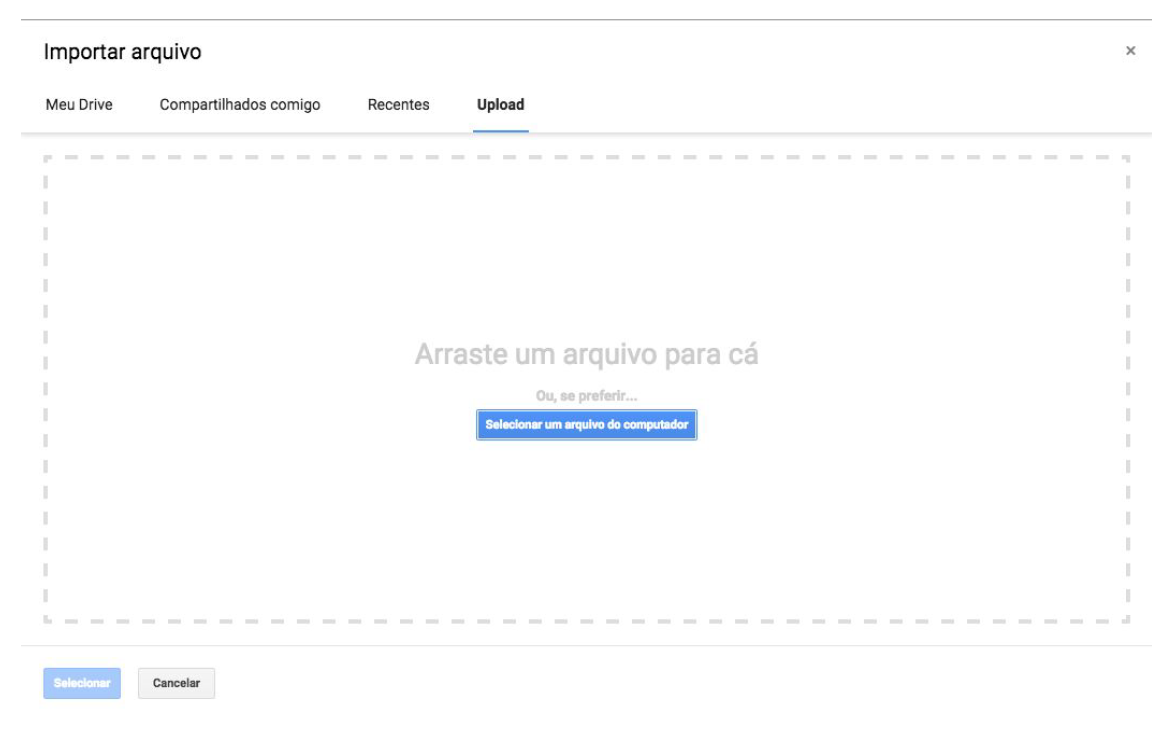This screenshot has width=1164, height=730.
Task: Click the Ou, se preferir... hint text
Action: click(x=586, y=398)
